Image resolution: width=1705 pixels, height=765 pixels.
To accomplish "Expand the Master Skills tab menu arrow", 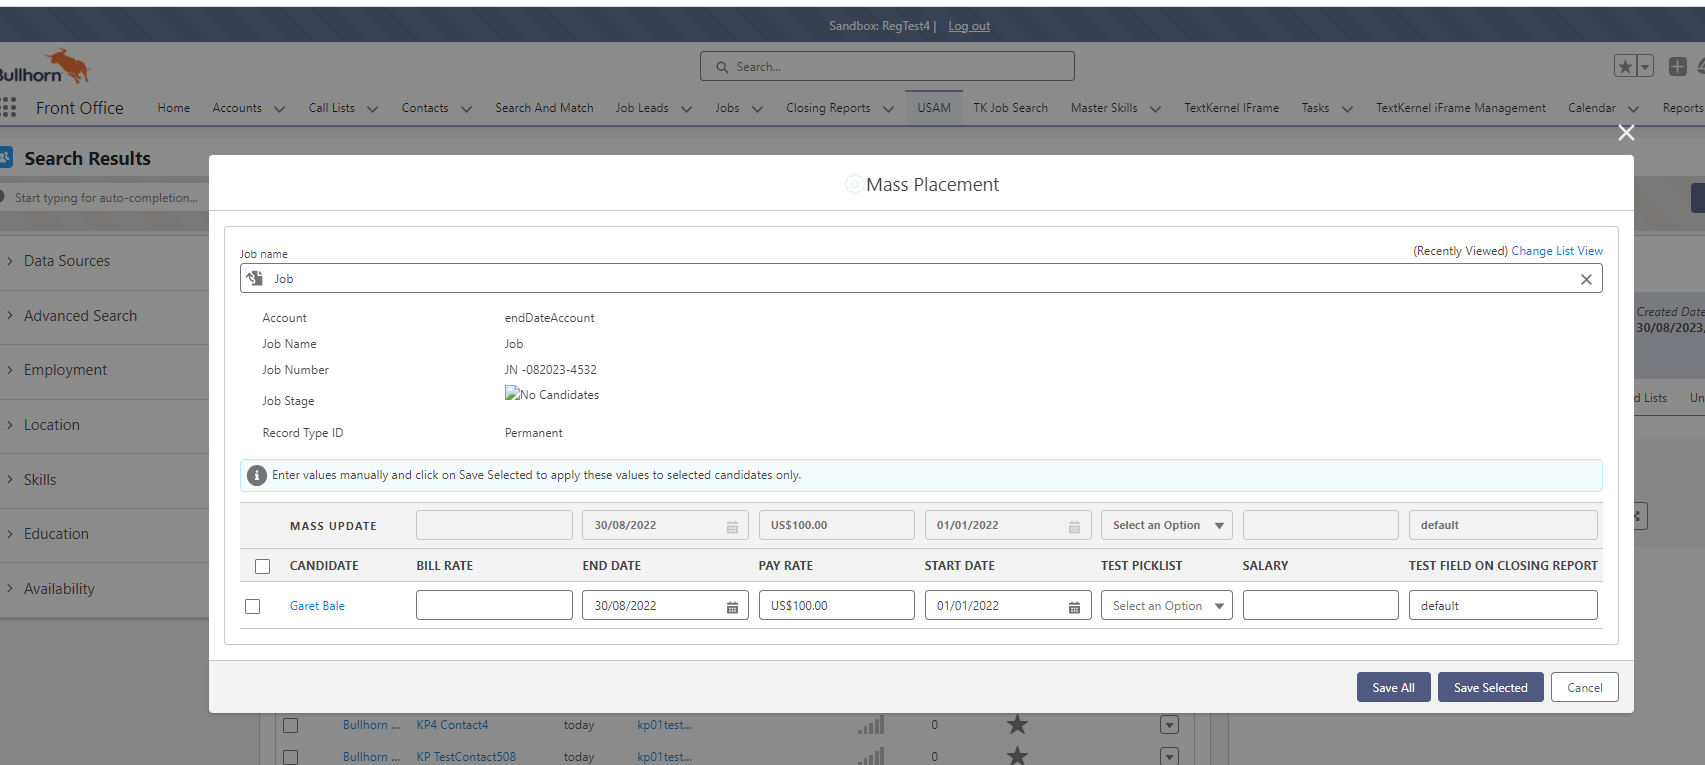I will click(x=1155, y=109).
